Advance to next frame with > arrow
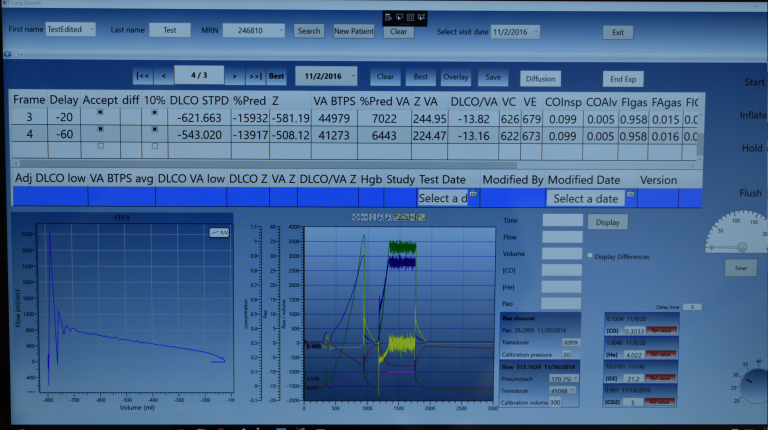The width and height of the screenshot is (768, 430). (x=234, y=76)
